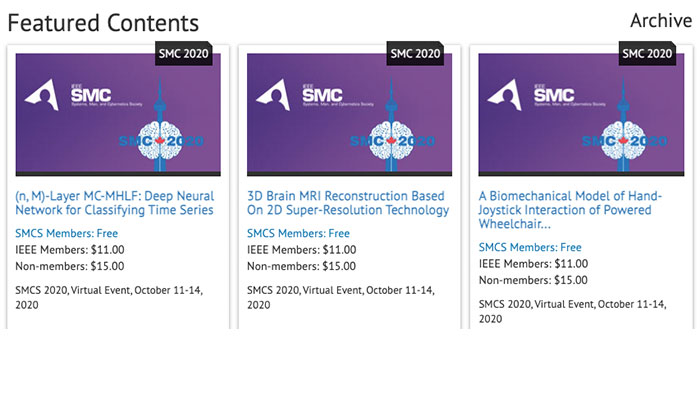This screenshot has width=700, height=400.
Task: Click the third card's SMC 2020 thumbnail
Action: [581, 115]
